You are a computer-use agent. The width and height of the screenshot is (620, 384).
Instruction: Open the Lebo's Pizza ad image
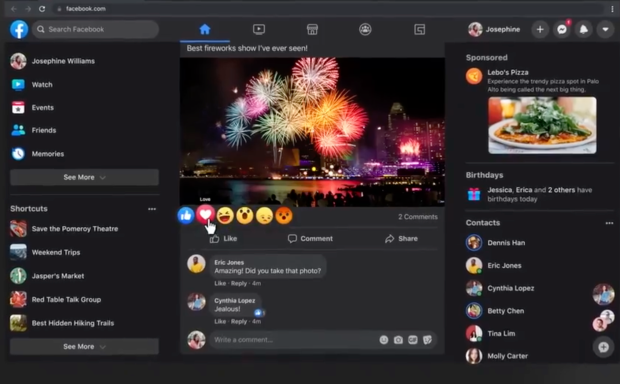[542, 125]
